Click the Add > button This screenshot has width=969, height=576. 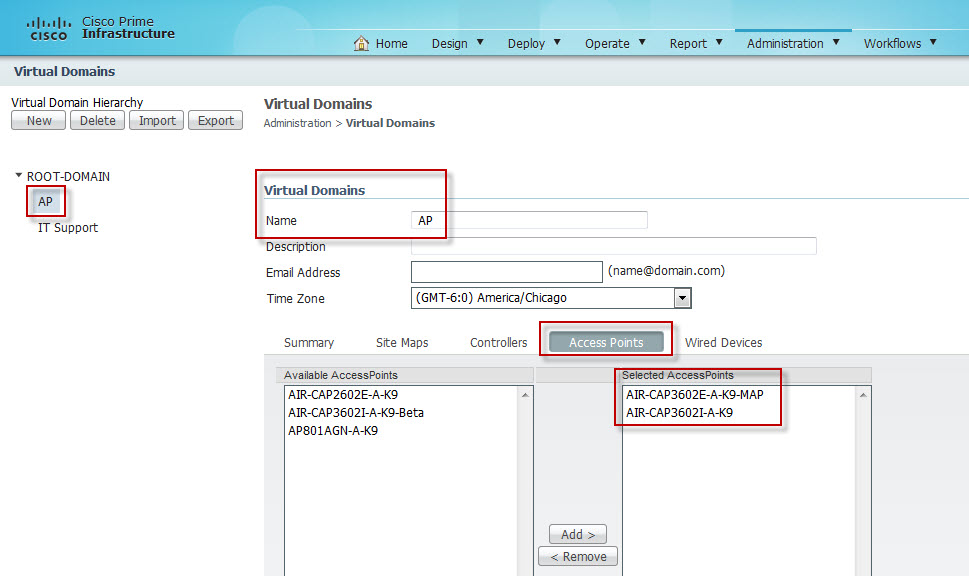pos(578,534)
